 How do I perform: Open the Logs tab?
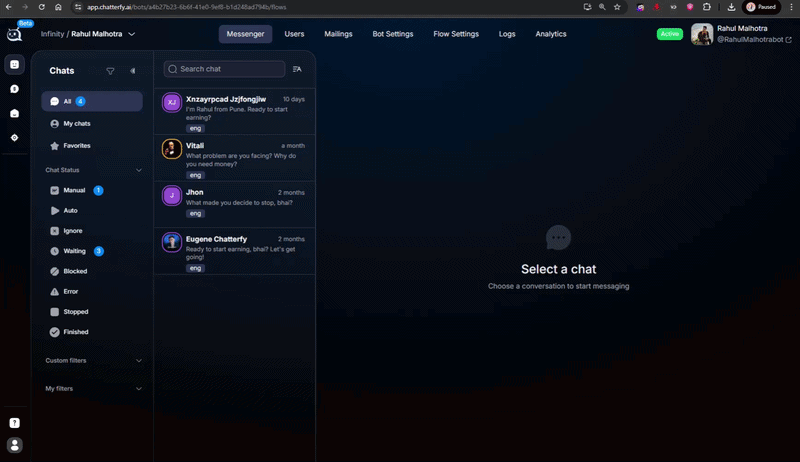point(507,34)
